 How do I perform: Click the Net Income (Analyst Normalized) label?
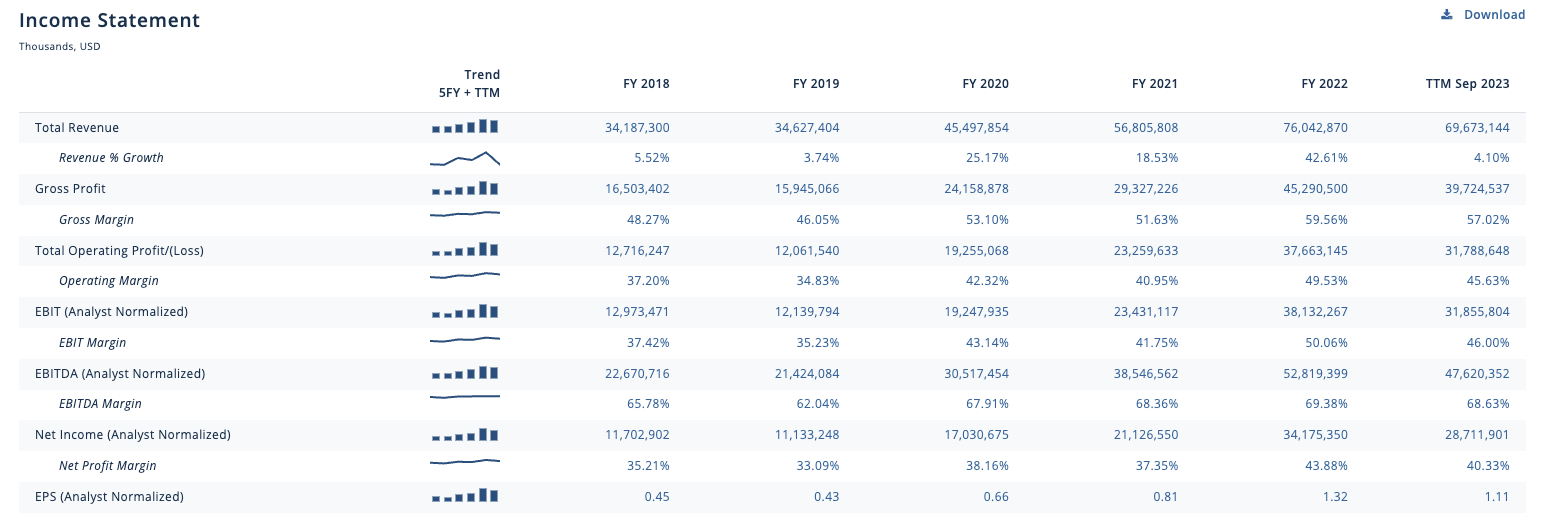[133, 435]
